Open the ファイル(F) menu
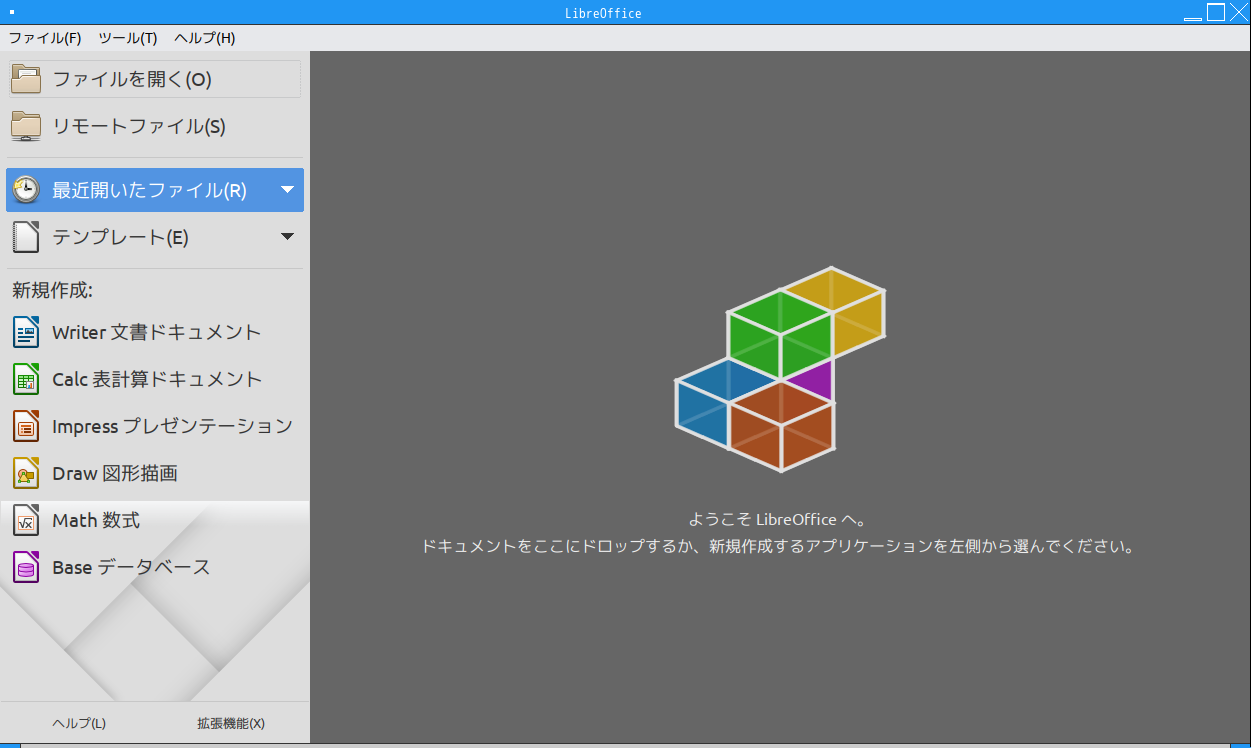The width and height of the screenshot is (1251, 748). click(x=45, y=38)
